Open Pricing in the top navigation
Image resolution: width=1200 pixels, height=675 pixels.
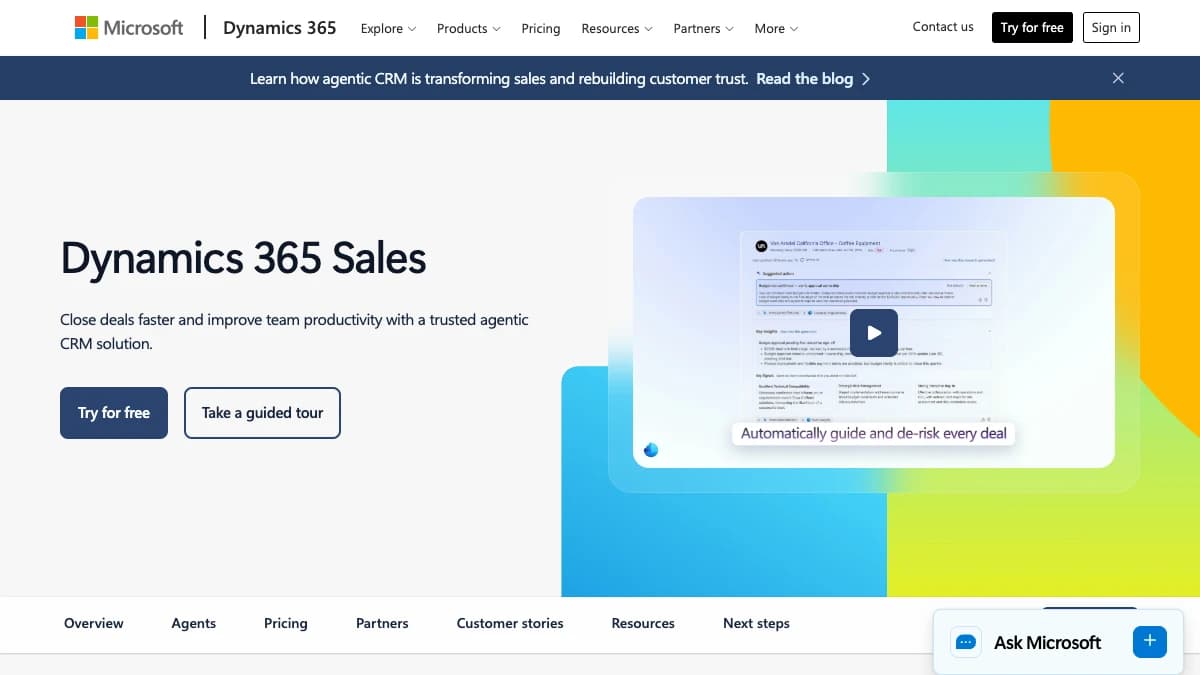click(x=541, y=28)
